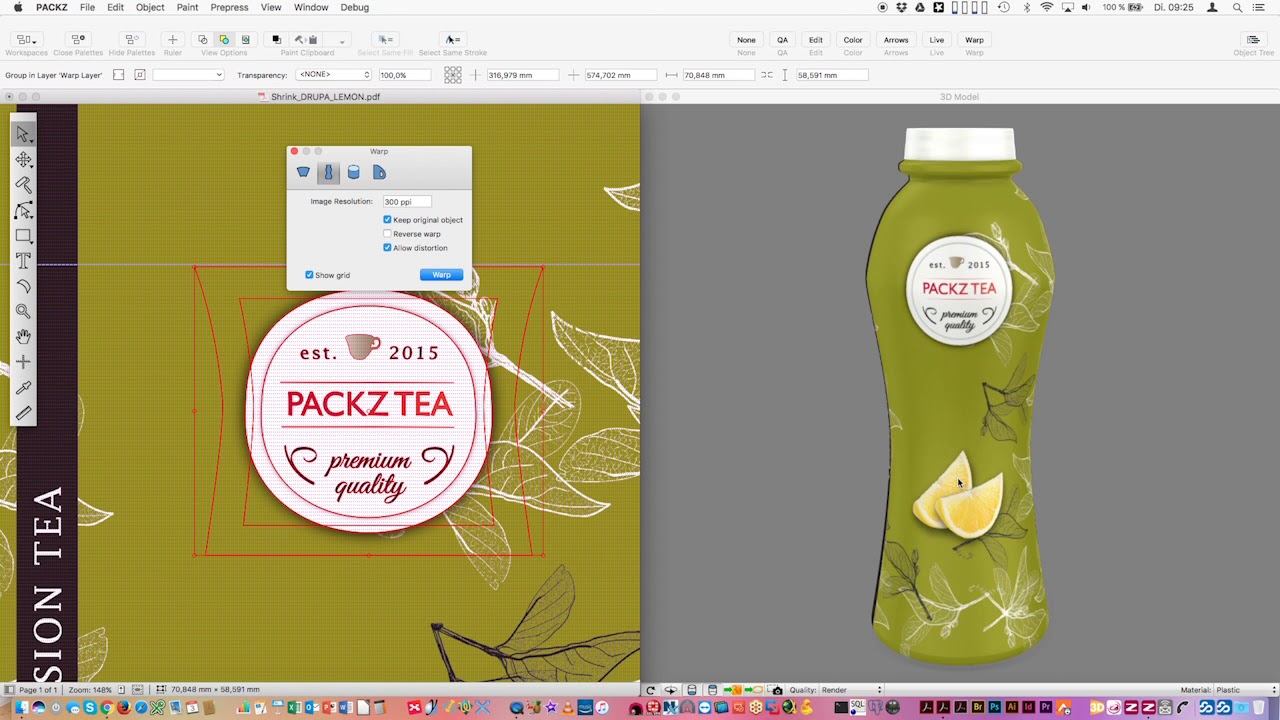1280x720 pixels.
Task: Switch to the QA workspace button
Action: click(782, 40)
